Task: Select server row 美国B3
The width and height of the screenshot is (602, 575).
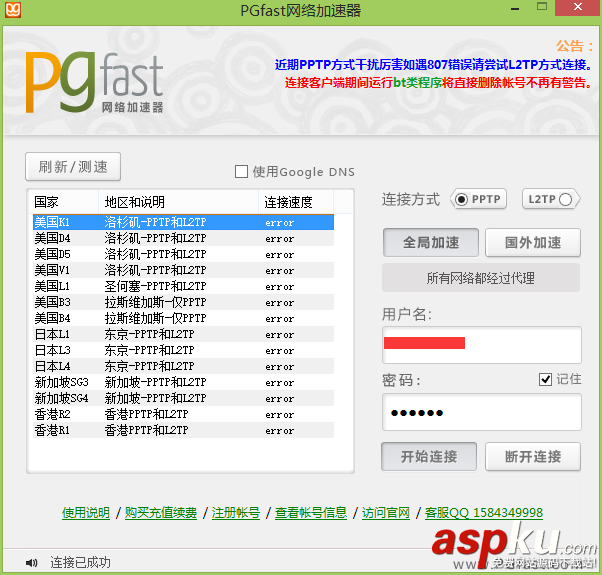Action: 183,302
